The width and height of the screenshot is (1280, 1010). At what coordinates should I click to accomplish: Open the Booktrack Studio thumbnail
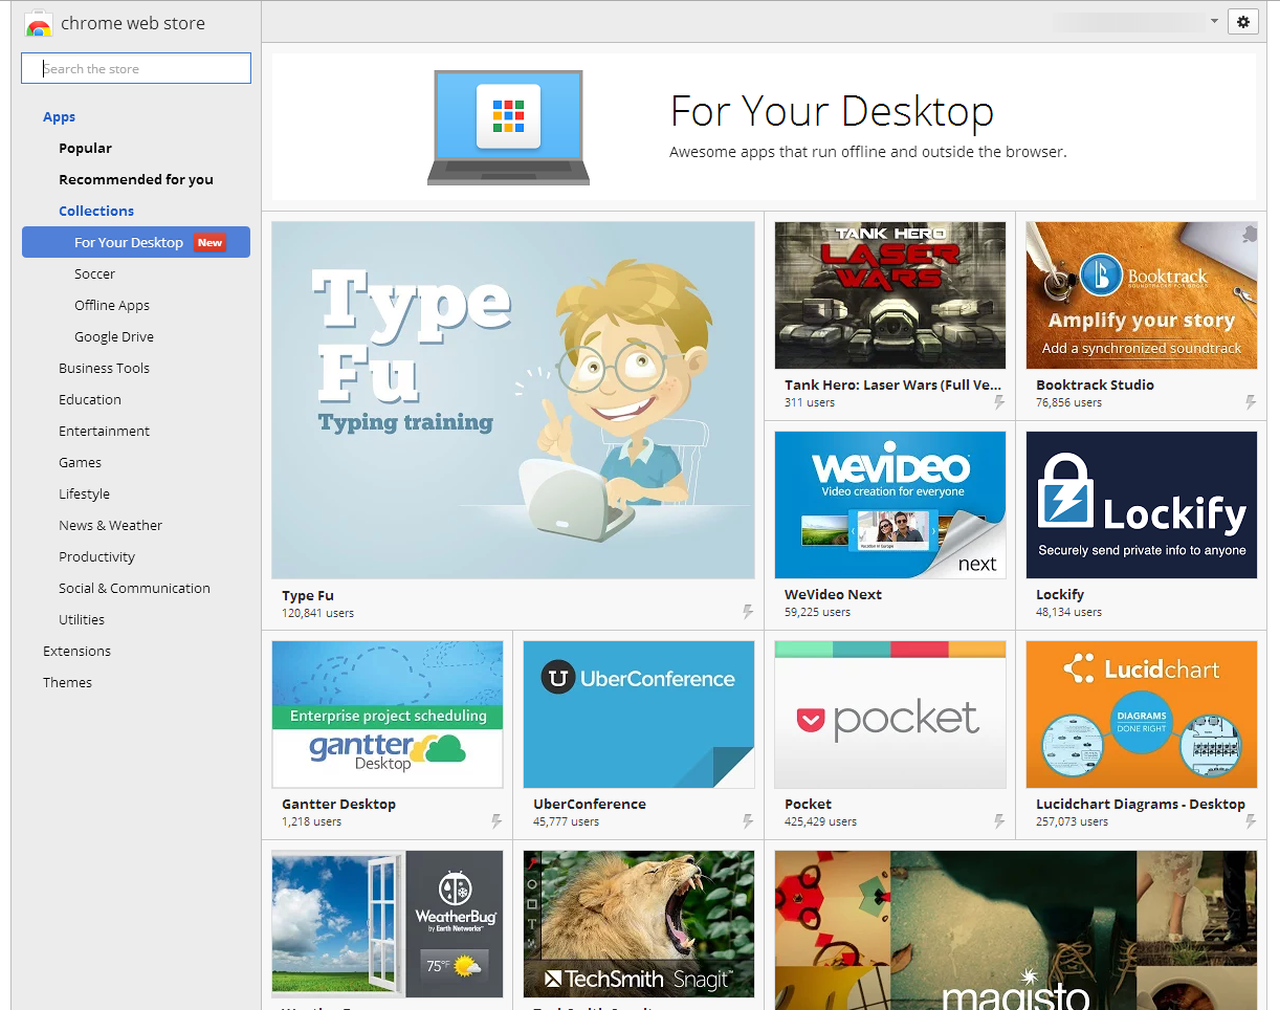[x=1141, y=295]
